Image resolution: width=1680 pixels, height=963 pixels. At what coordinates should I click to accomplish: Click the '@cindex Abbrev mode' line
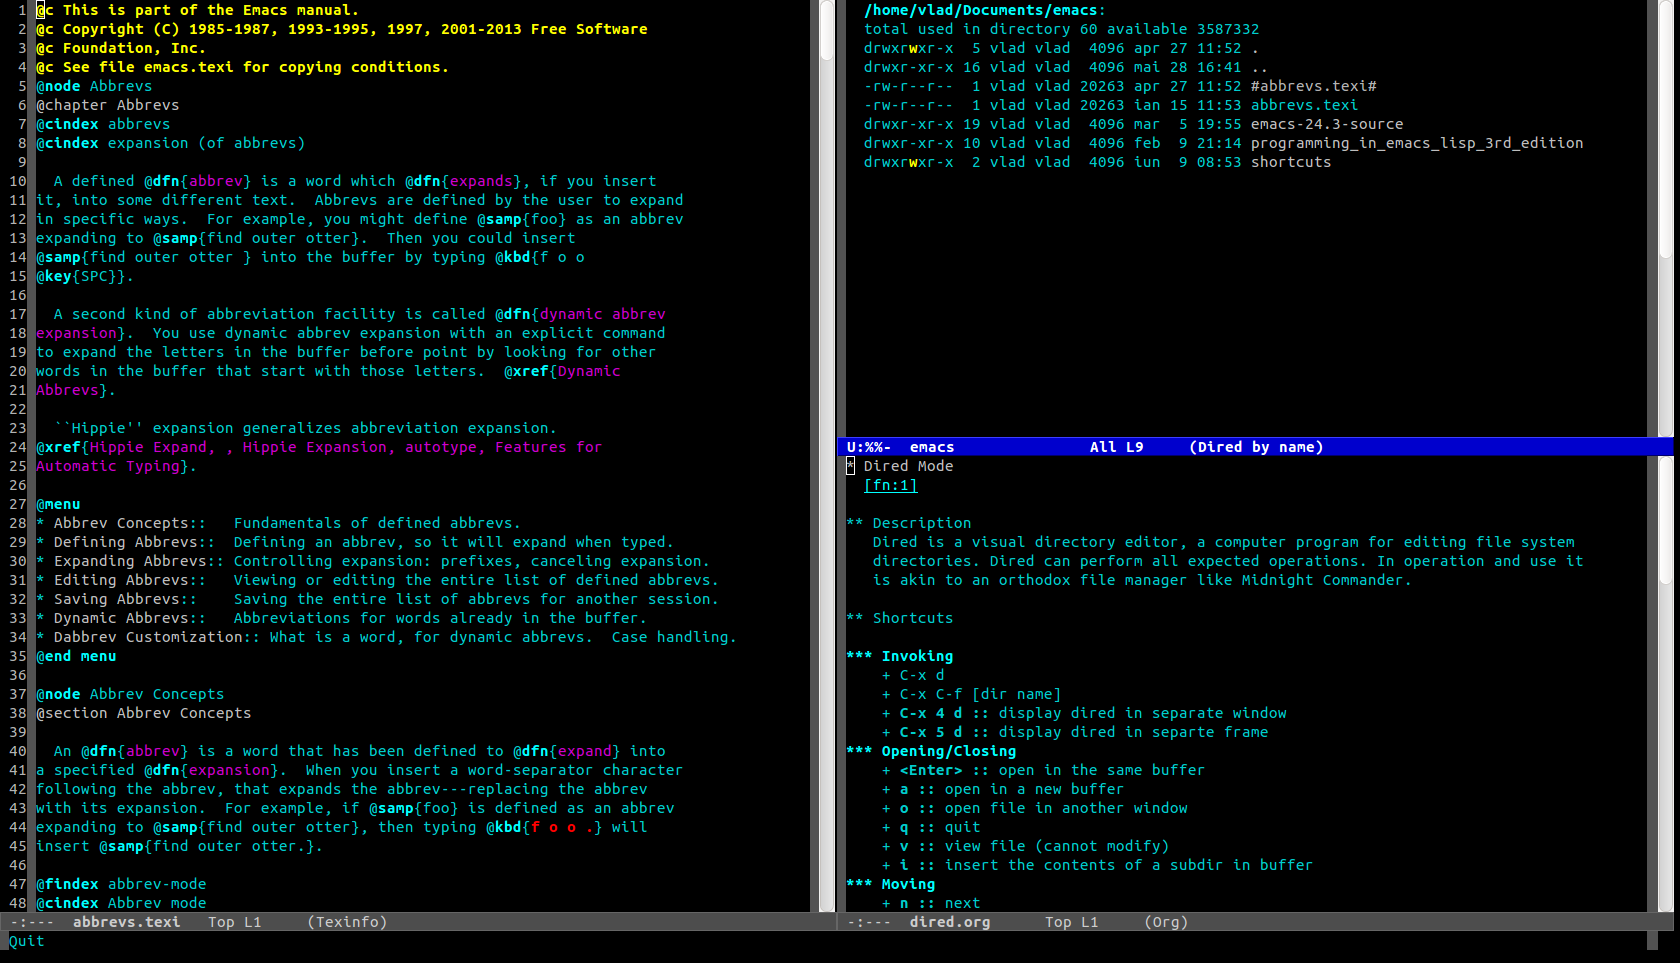pos(121,903)
